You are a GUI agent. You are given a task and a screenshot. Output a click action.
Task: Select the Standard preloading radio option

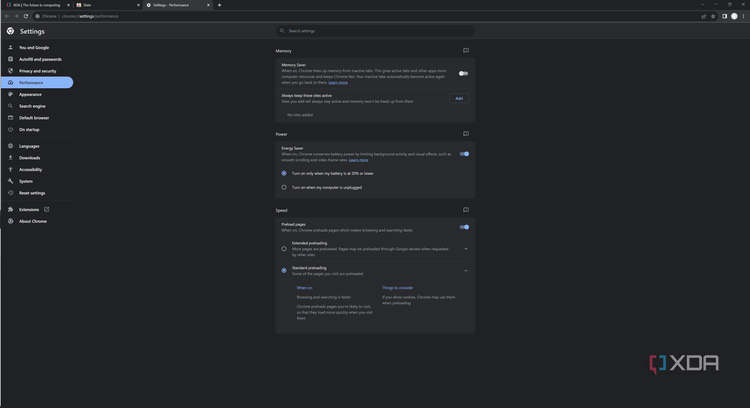click(x=284, y=271)
